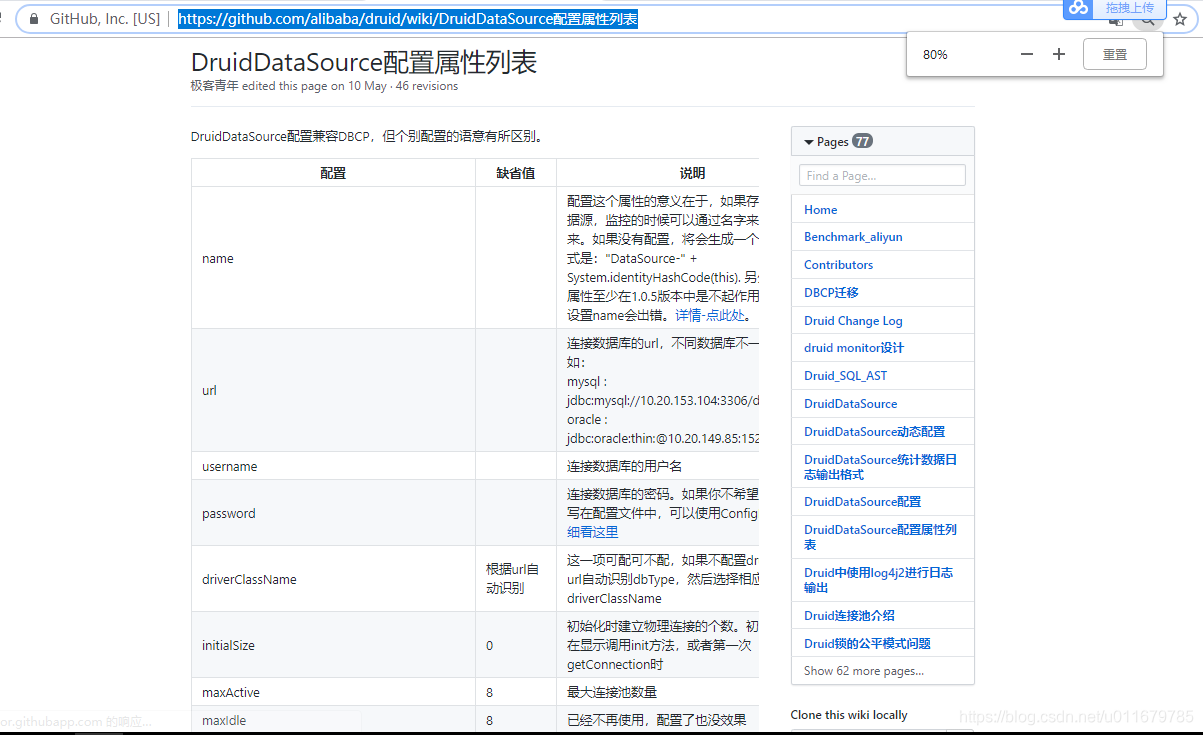Screen dimensions: 1203x735
Task: Click the driverClassName cell
Action: 333,579
